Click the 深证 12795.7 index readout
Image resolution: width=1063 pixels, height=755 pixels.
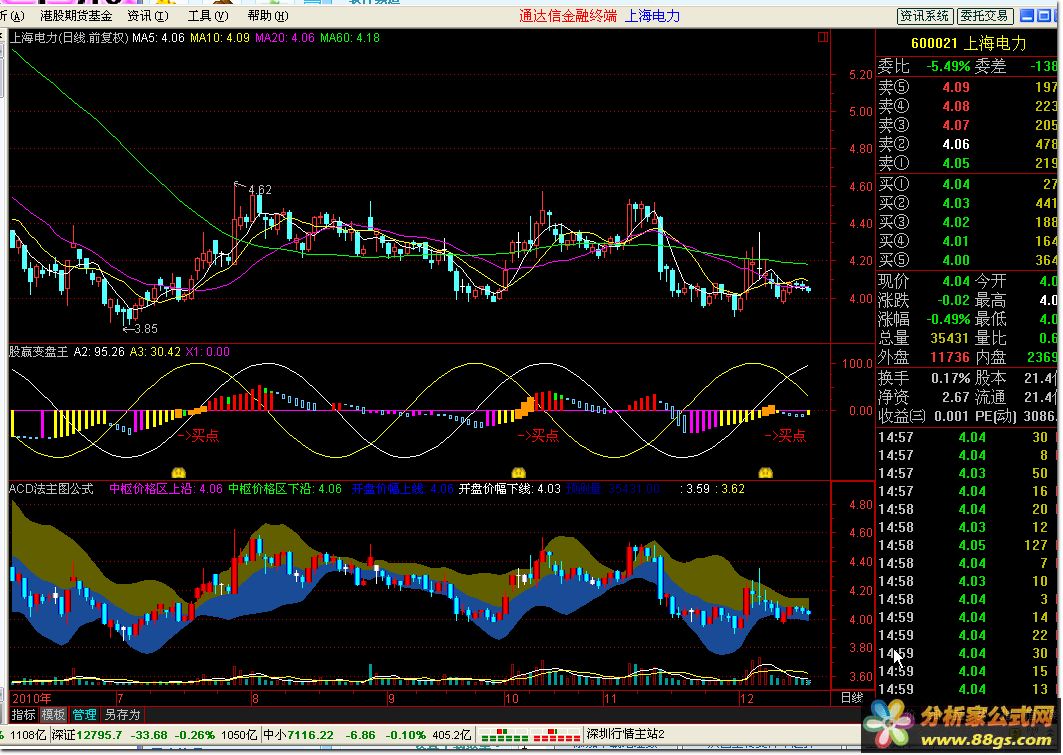[88, 735]
